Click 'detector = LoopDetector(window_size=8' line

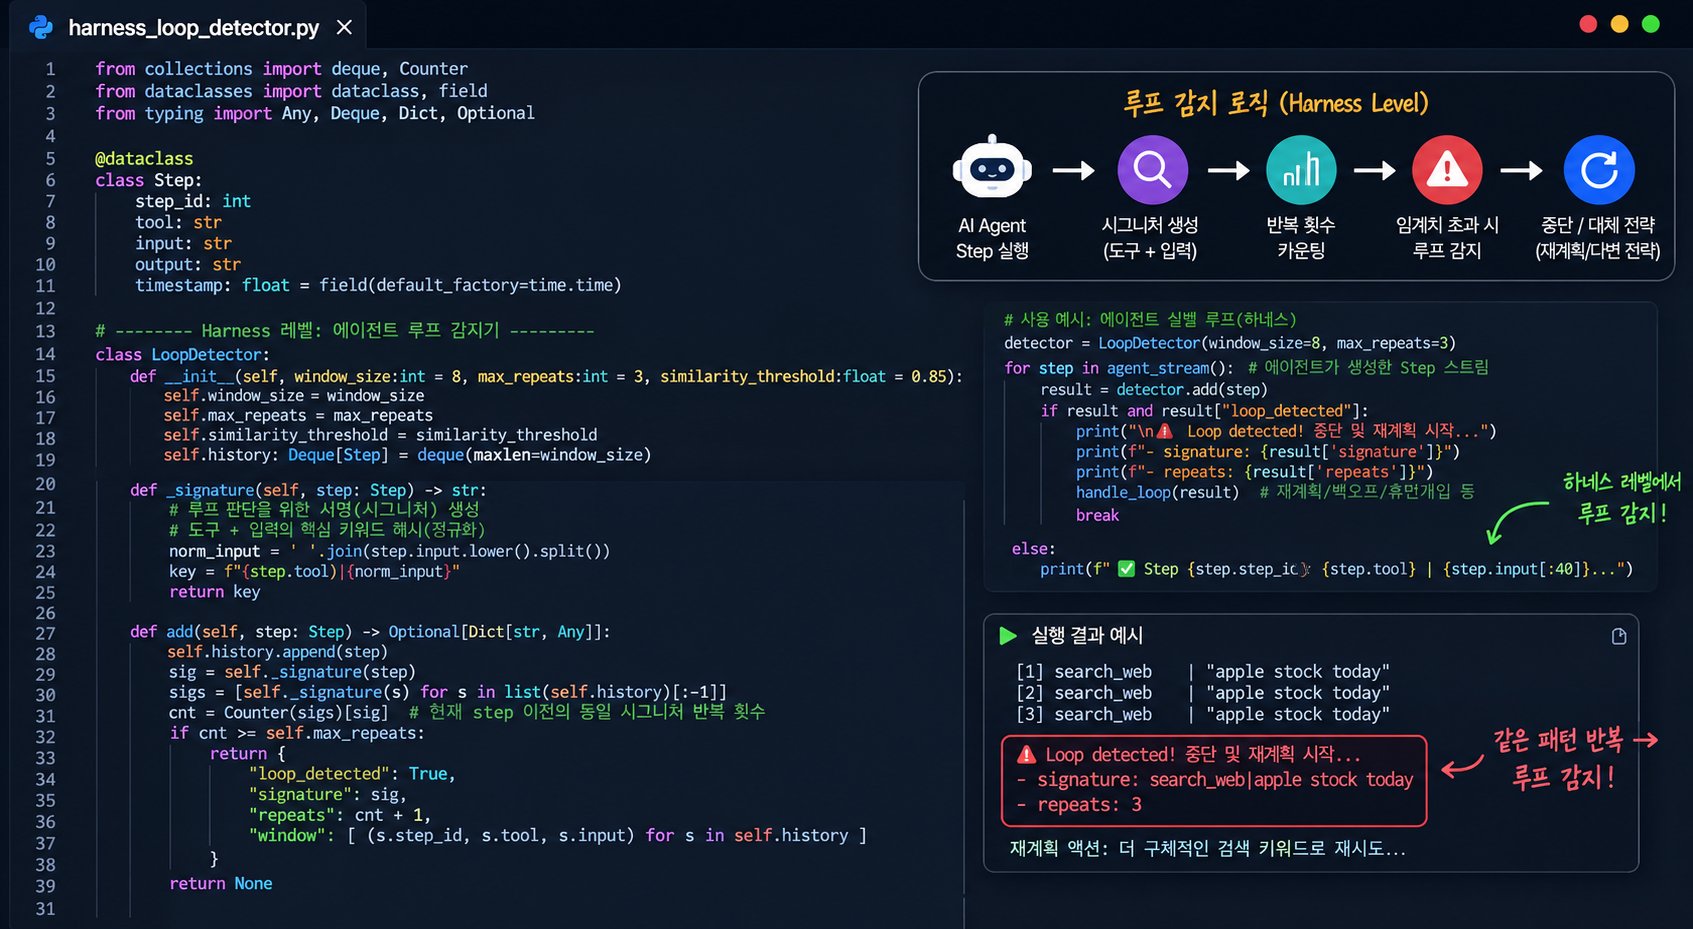1230,343
